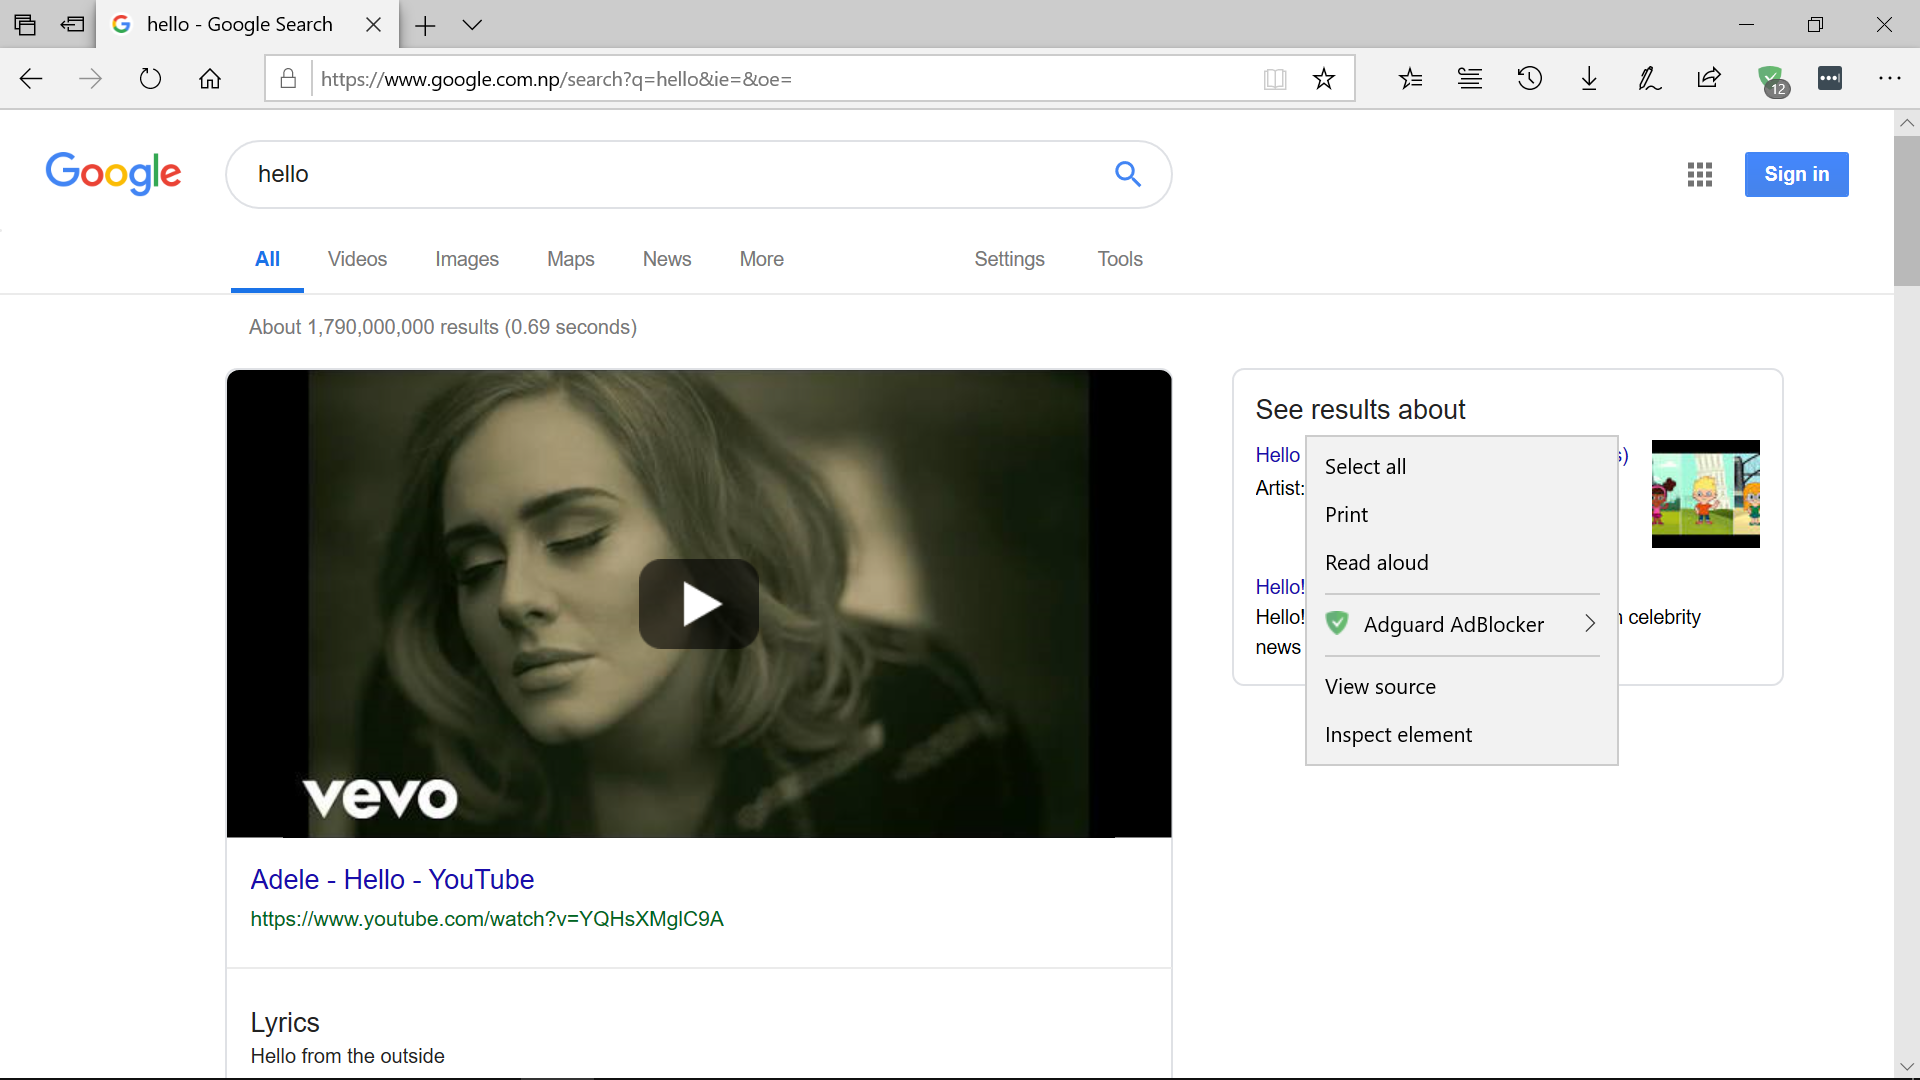Click the dark extension icon in toolbar
This screenshot has height=1080, width=1920.
click(1830, 79)
